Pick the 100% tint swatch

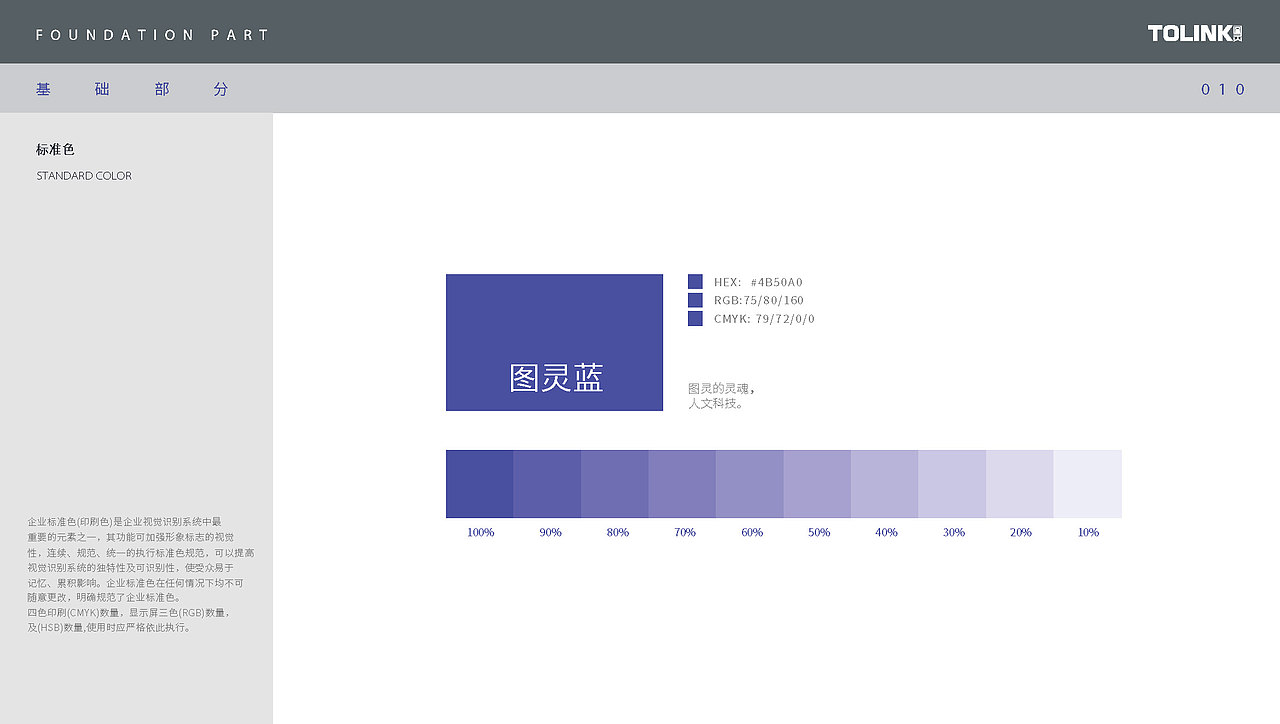(480, 484)
